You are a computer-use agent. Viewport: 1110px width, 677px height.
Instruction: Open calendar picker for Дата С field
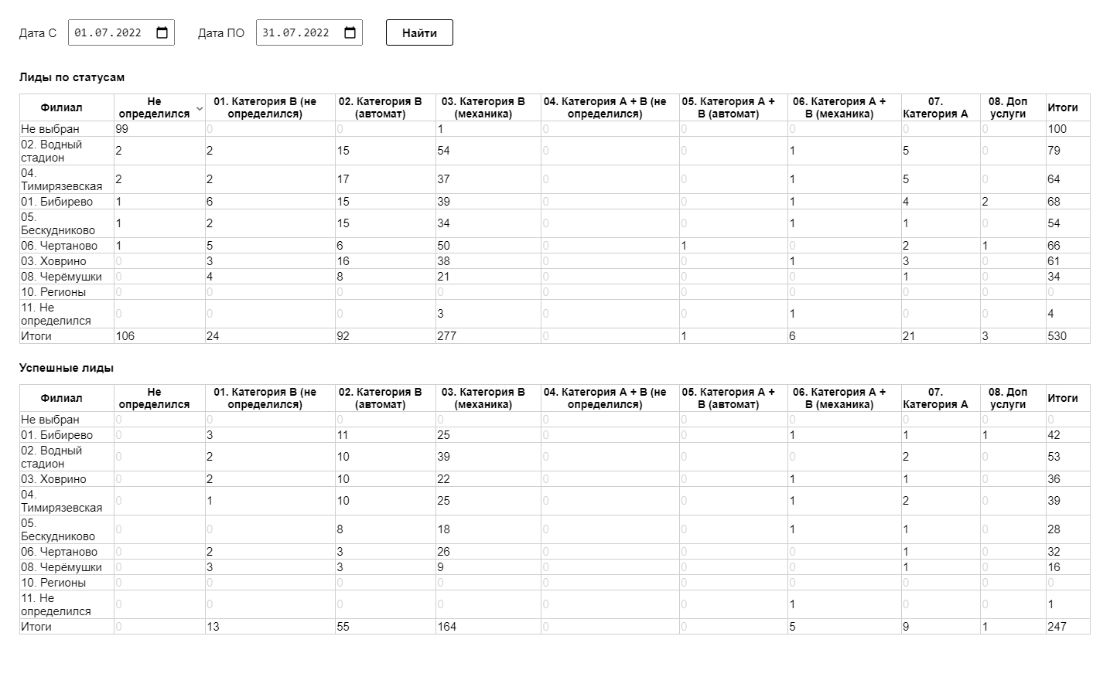(x=163, y=33)
